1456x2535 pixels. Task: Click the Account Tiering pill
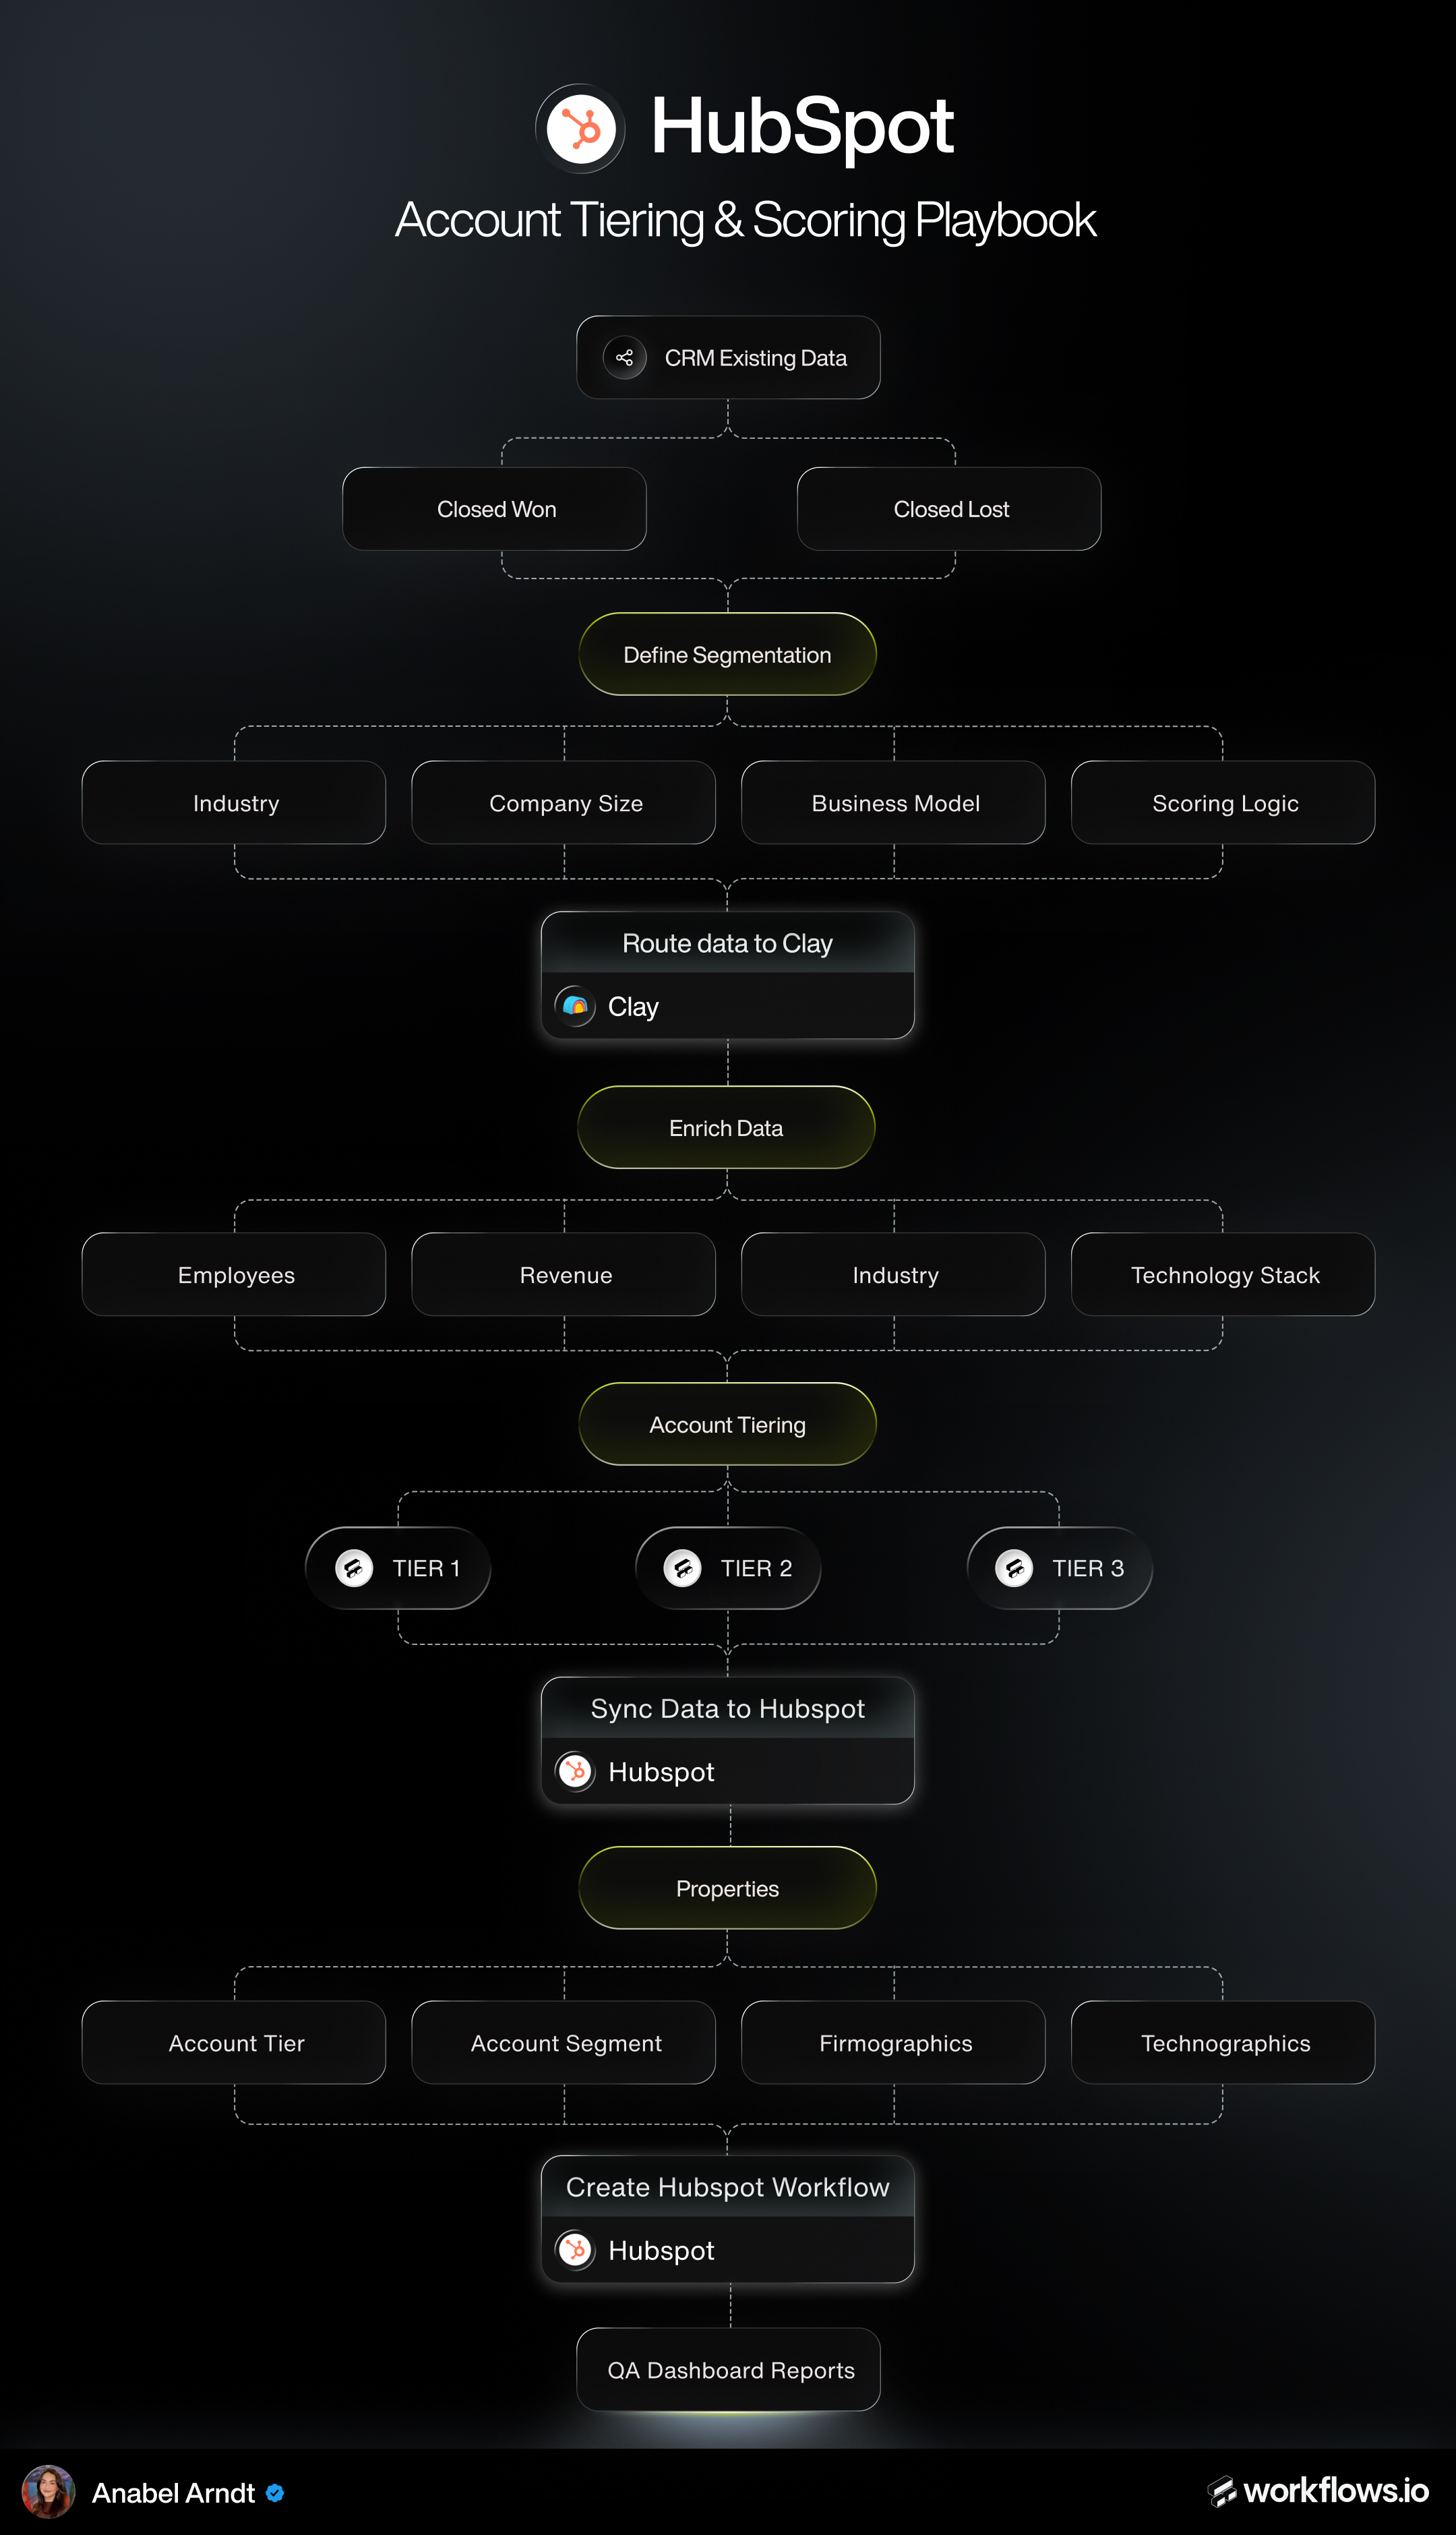point(727,1424)
